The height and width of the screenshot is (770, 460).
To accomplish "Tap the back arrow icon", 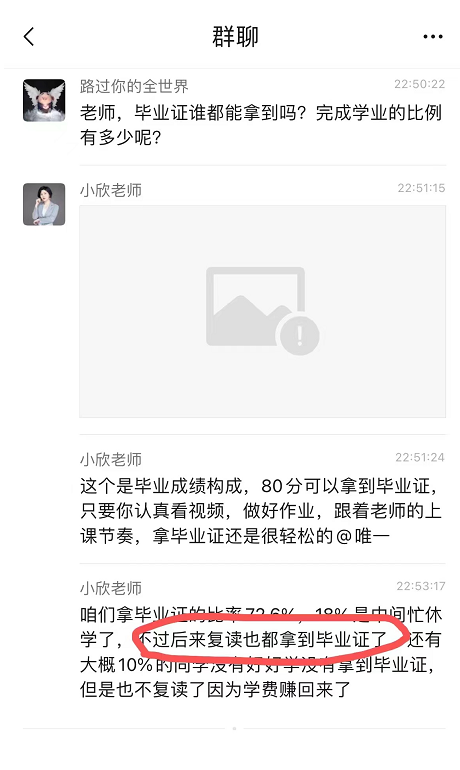I will click(x=29, y=37).
